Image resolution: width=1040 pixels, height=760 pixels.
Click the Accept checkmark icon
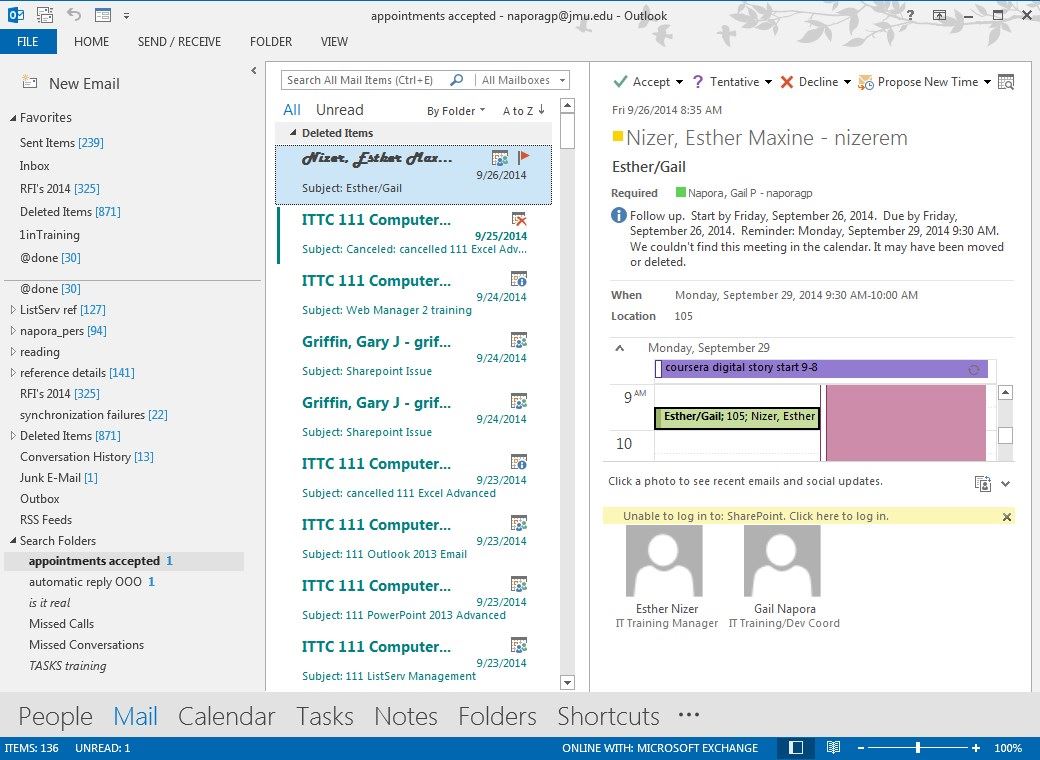(x=620, y=82)
